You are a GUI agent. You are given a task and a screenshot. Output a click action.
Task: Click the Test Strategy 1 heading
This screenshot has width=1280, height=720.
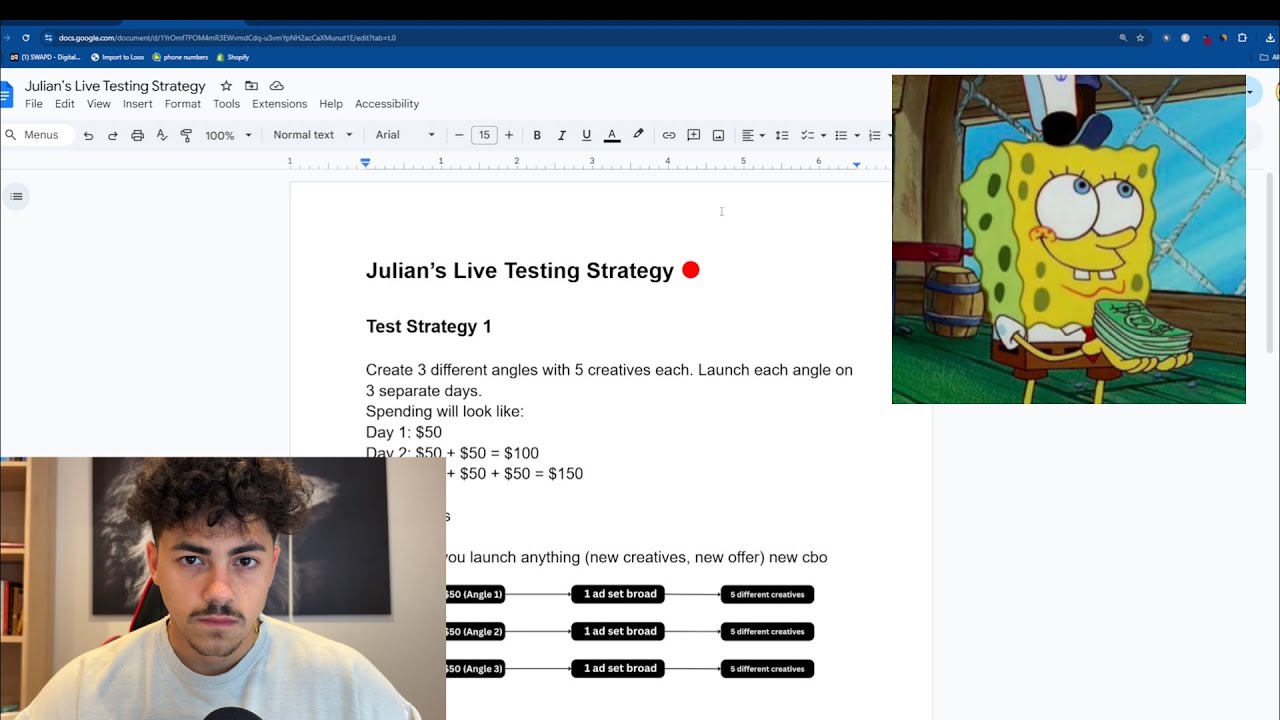(429, 326)
